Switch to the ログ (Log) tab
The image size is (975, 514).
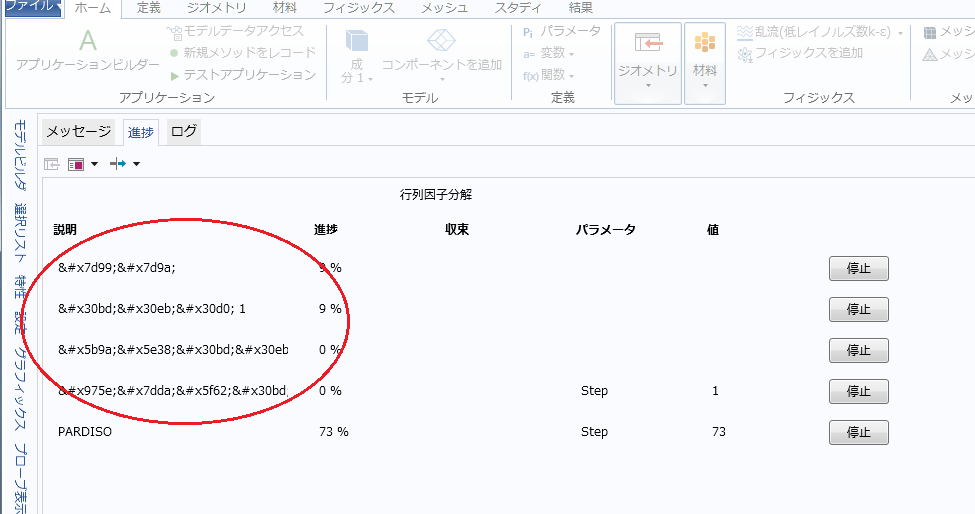coord(184,132)
